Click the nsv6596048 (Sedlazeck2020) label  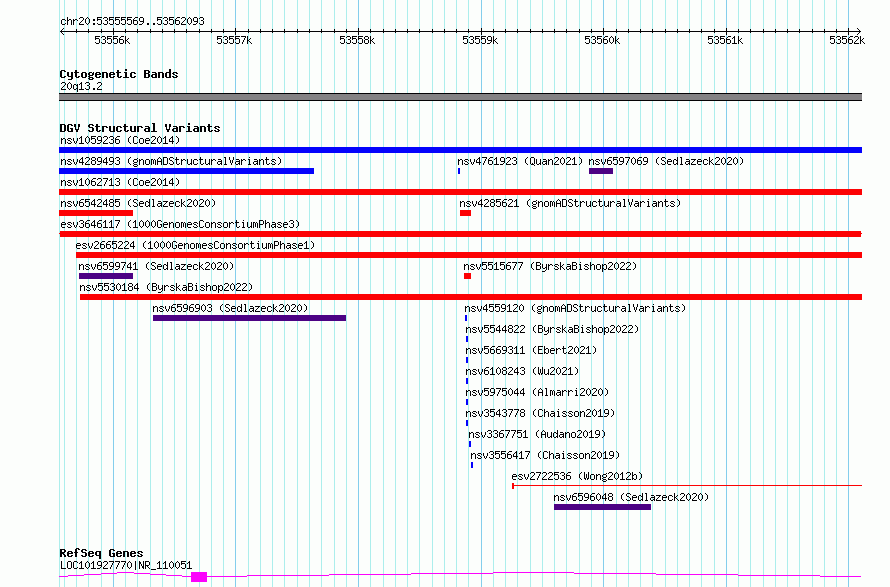click(631, 497)
